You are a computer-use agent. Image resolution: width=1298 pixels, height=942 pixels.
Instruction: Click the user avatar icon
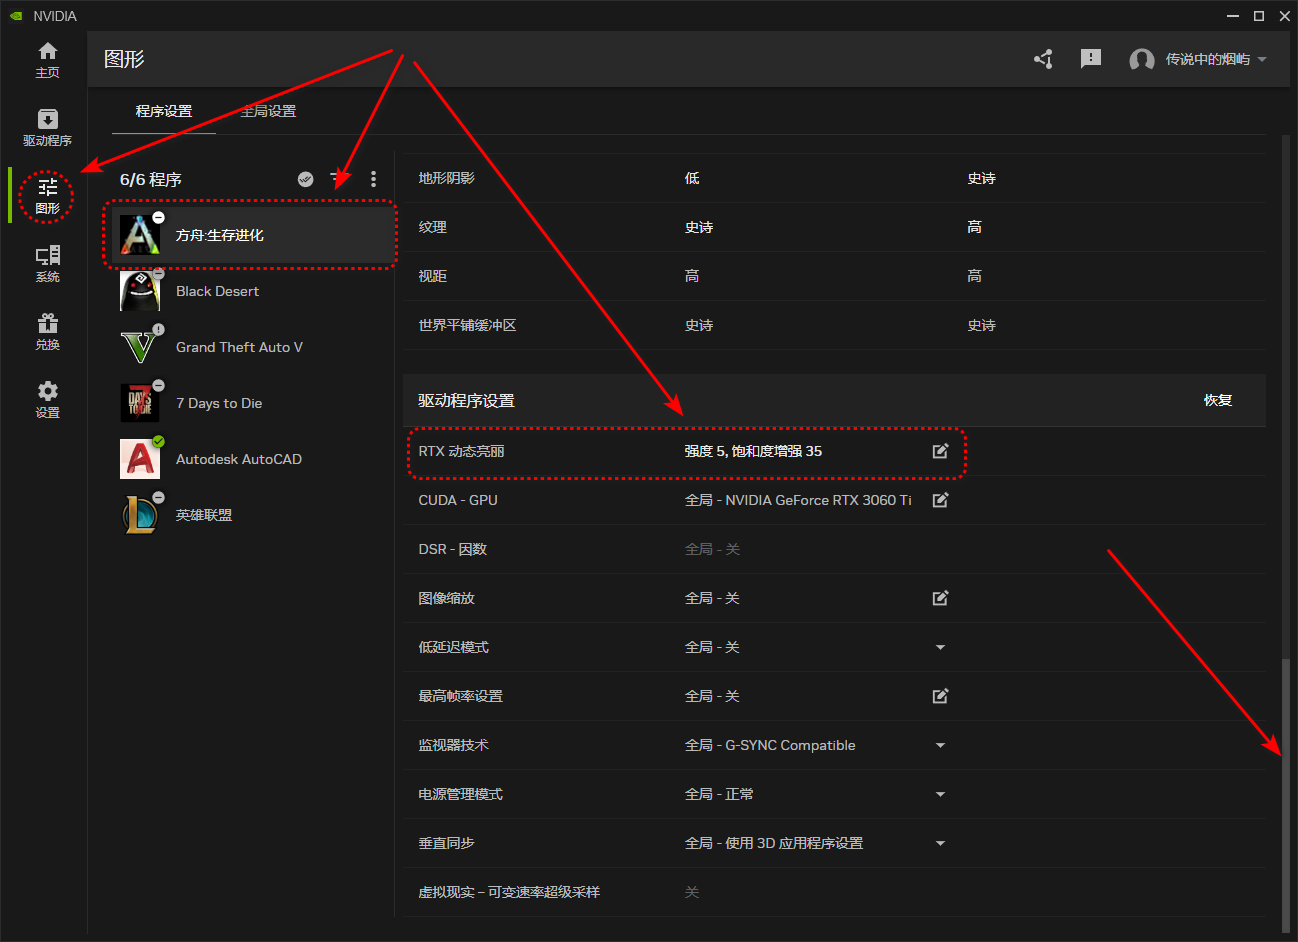pyautogui.click(x=1142, y=60)
